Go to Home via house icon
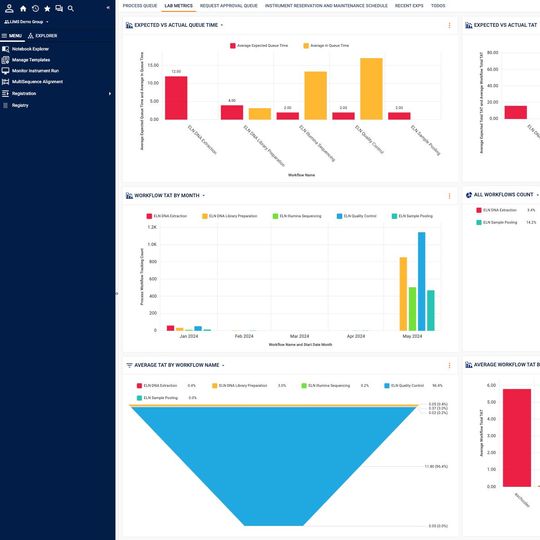 click(23, 9)
